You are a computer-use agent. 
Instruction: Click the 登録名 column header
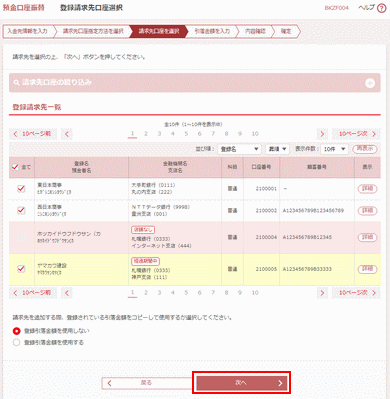tap(81, 167)
